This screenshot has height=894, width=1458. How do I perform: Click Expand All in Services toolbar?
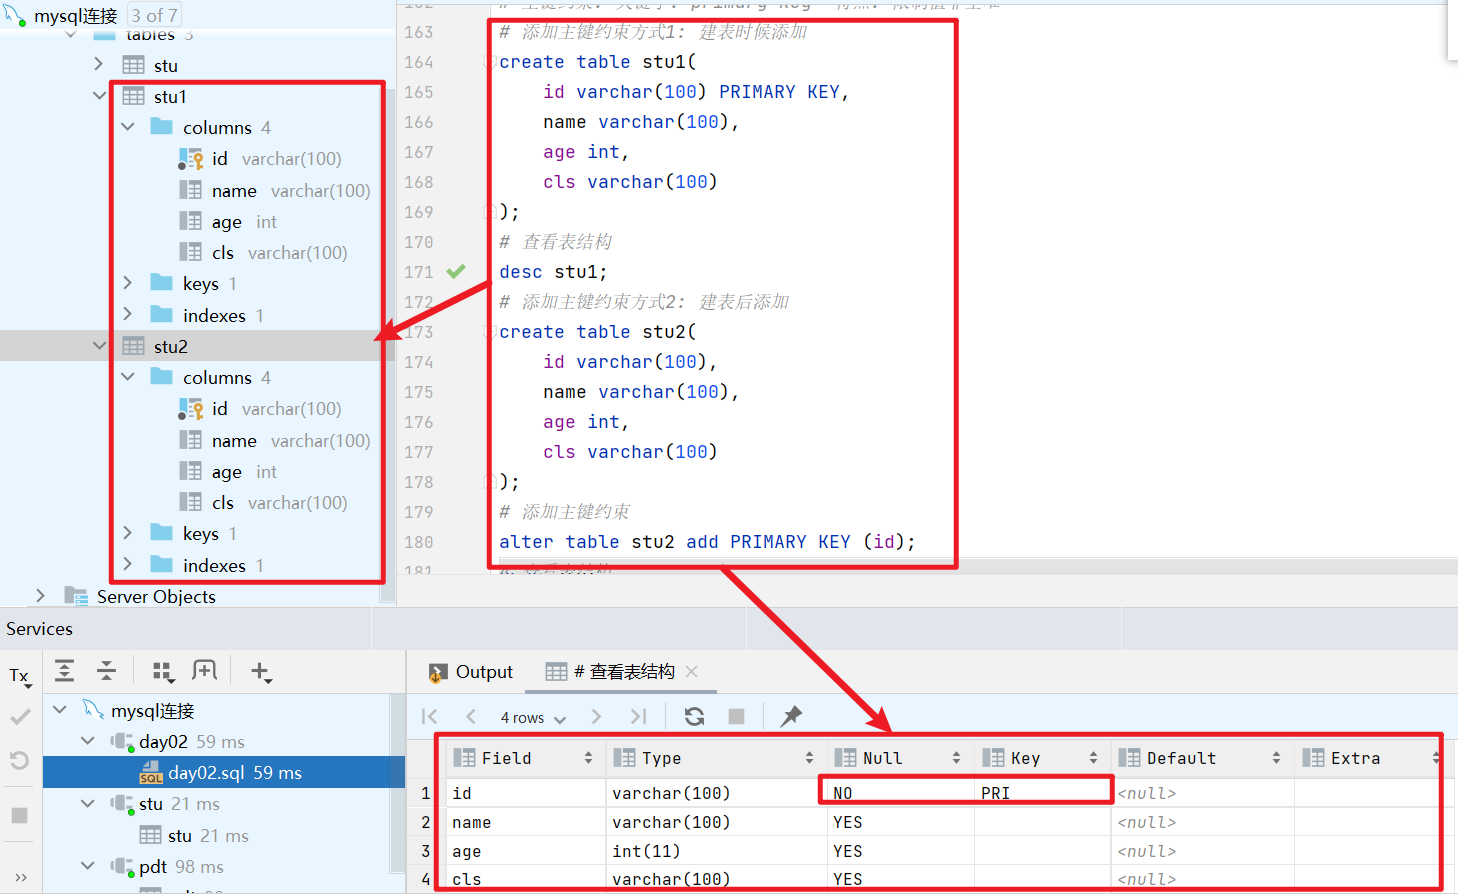click(65, 670)
